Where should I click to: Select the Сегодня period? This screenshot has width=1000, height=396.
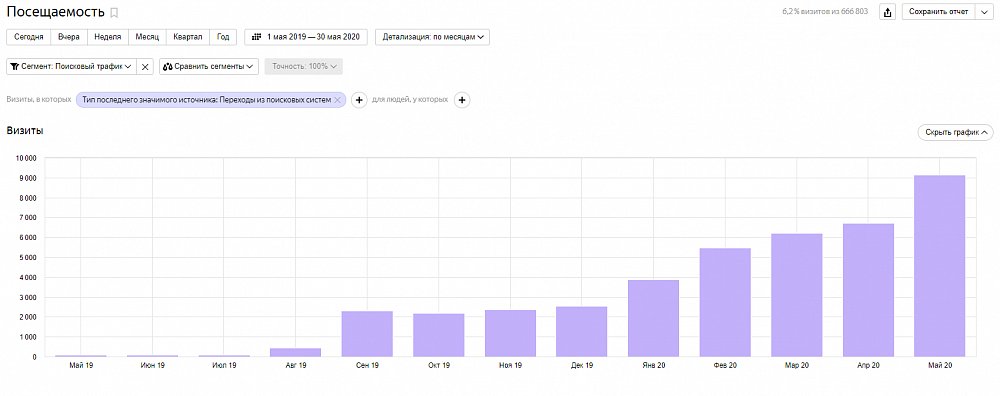(29, 37)
